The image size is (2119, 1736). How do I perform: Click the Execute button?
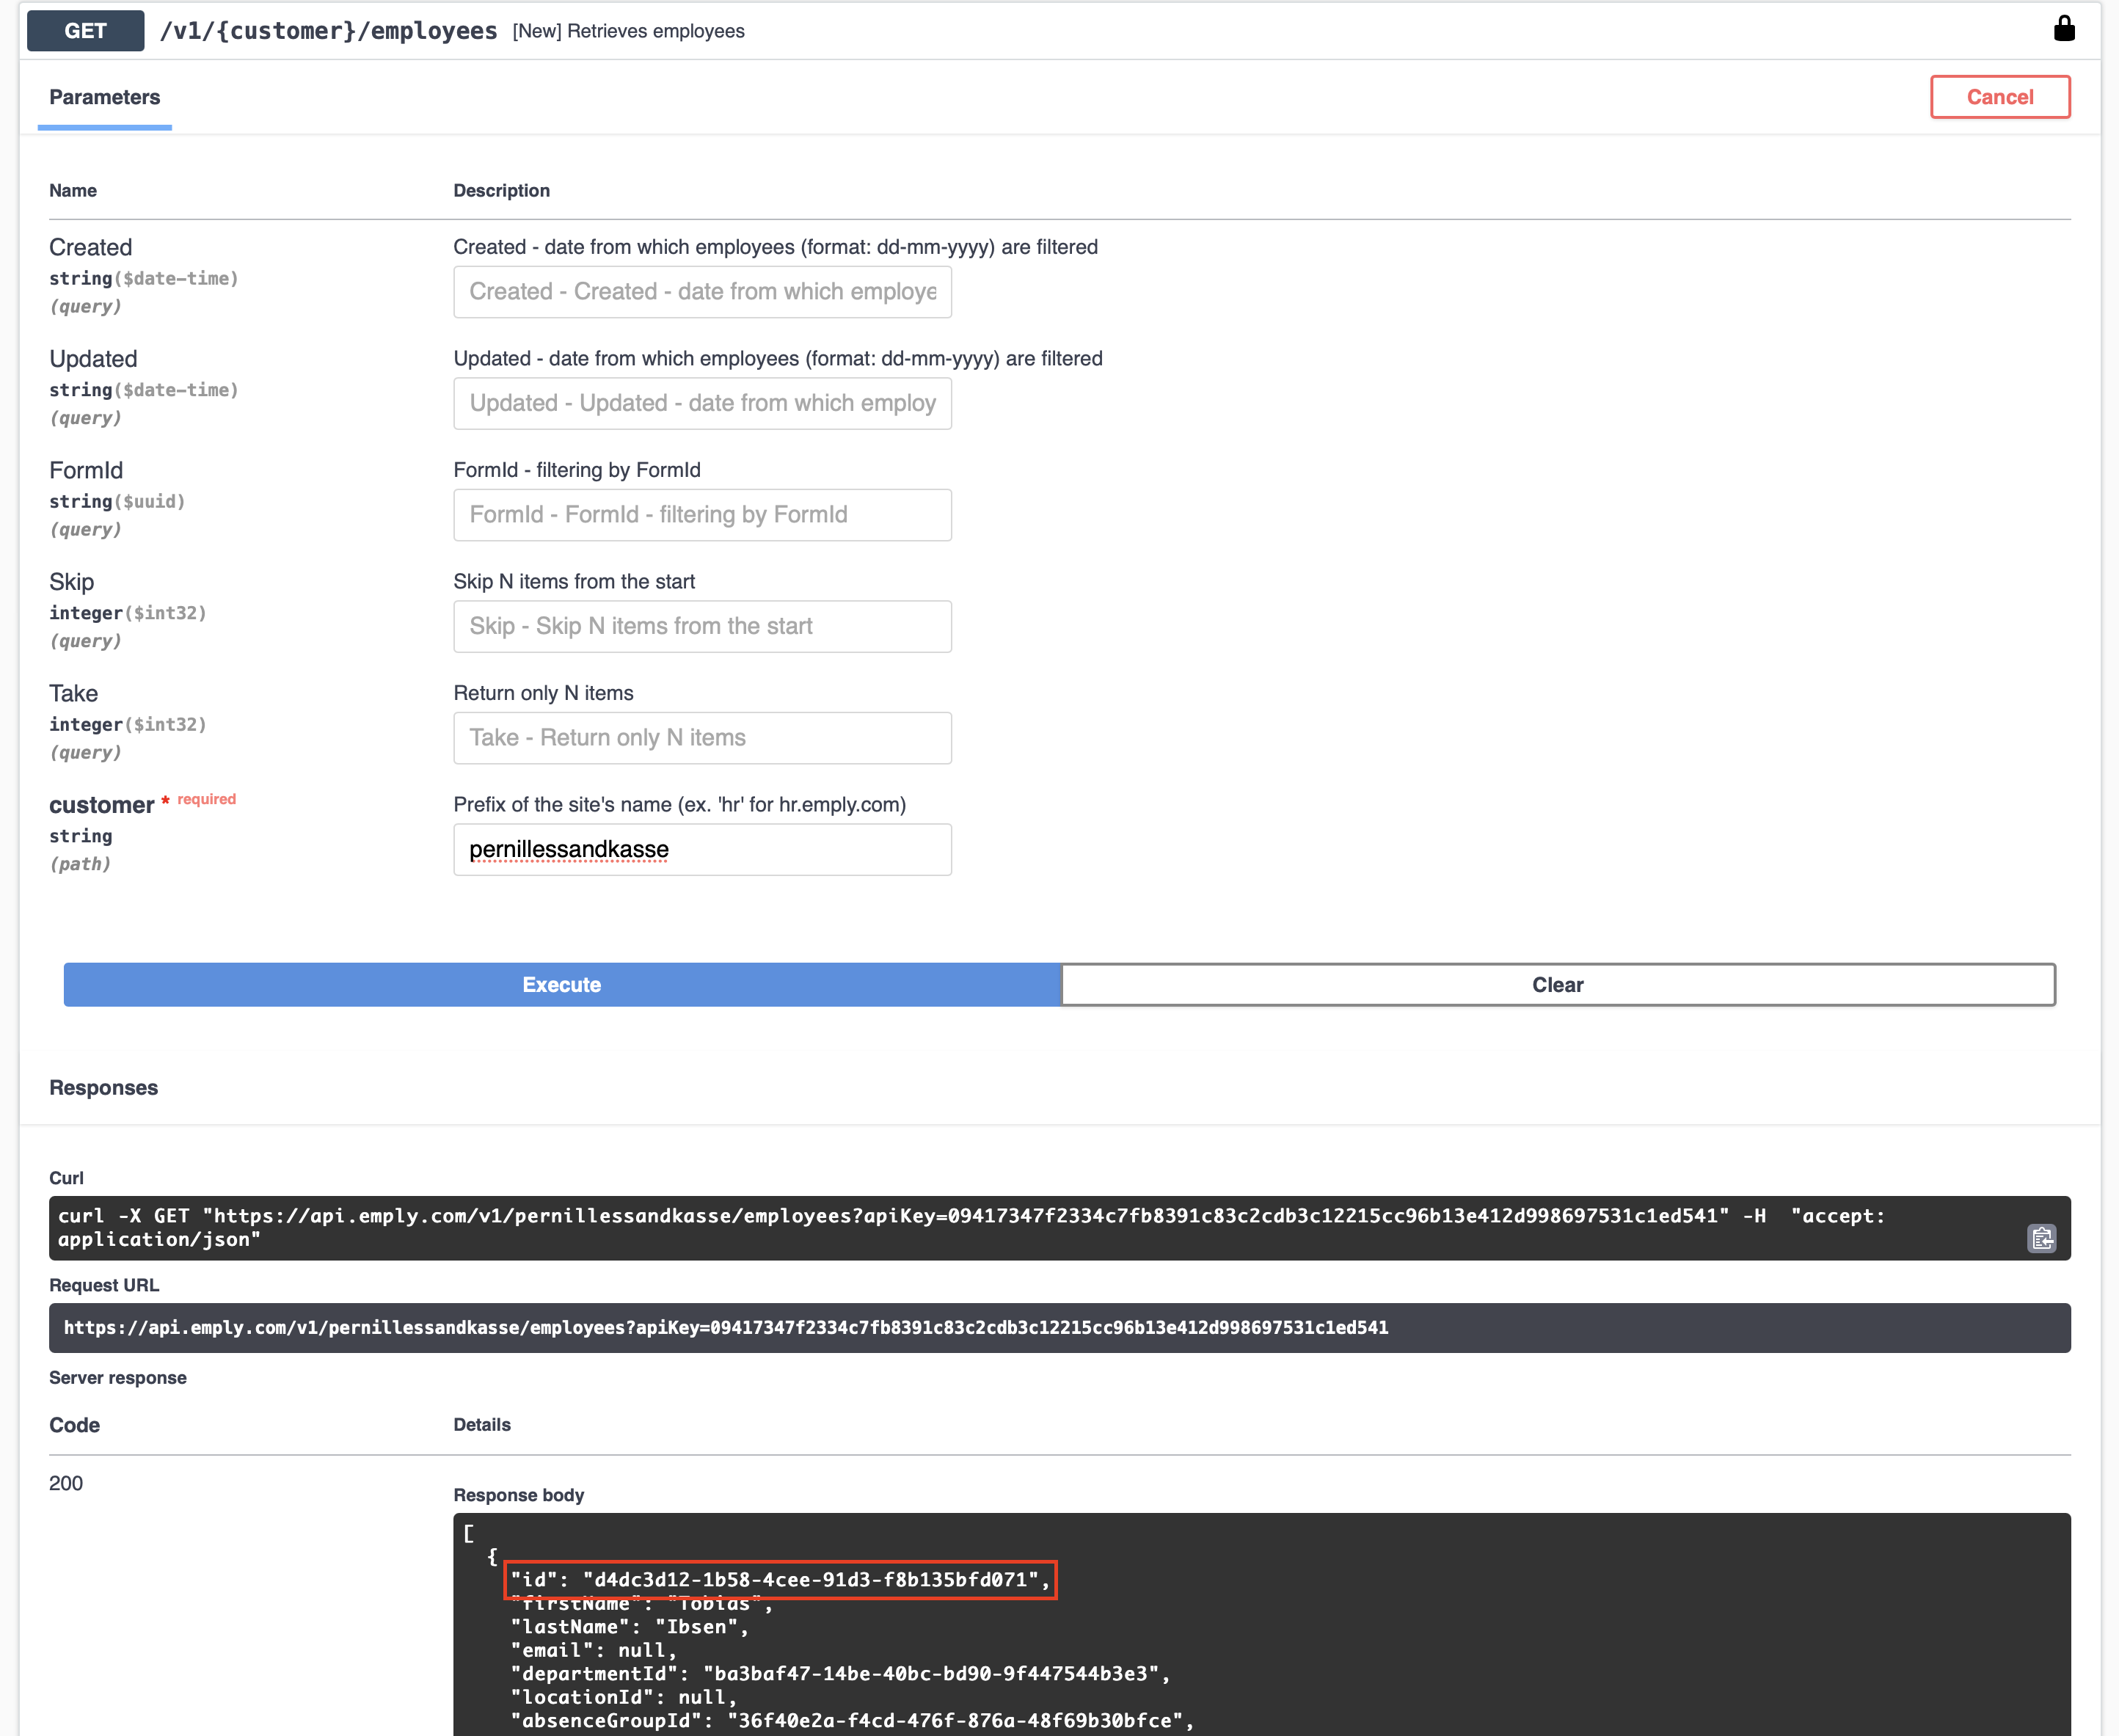tap(561, 984)
